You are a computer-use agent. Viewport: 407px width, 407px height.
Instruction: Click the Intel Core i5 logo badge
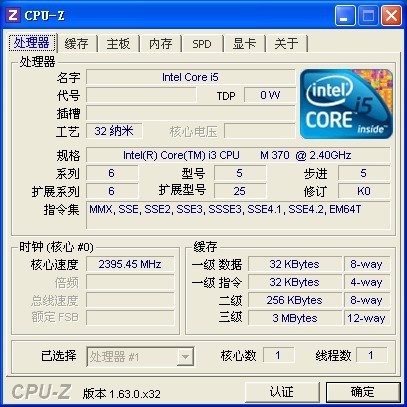(346, 104)
